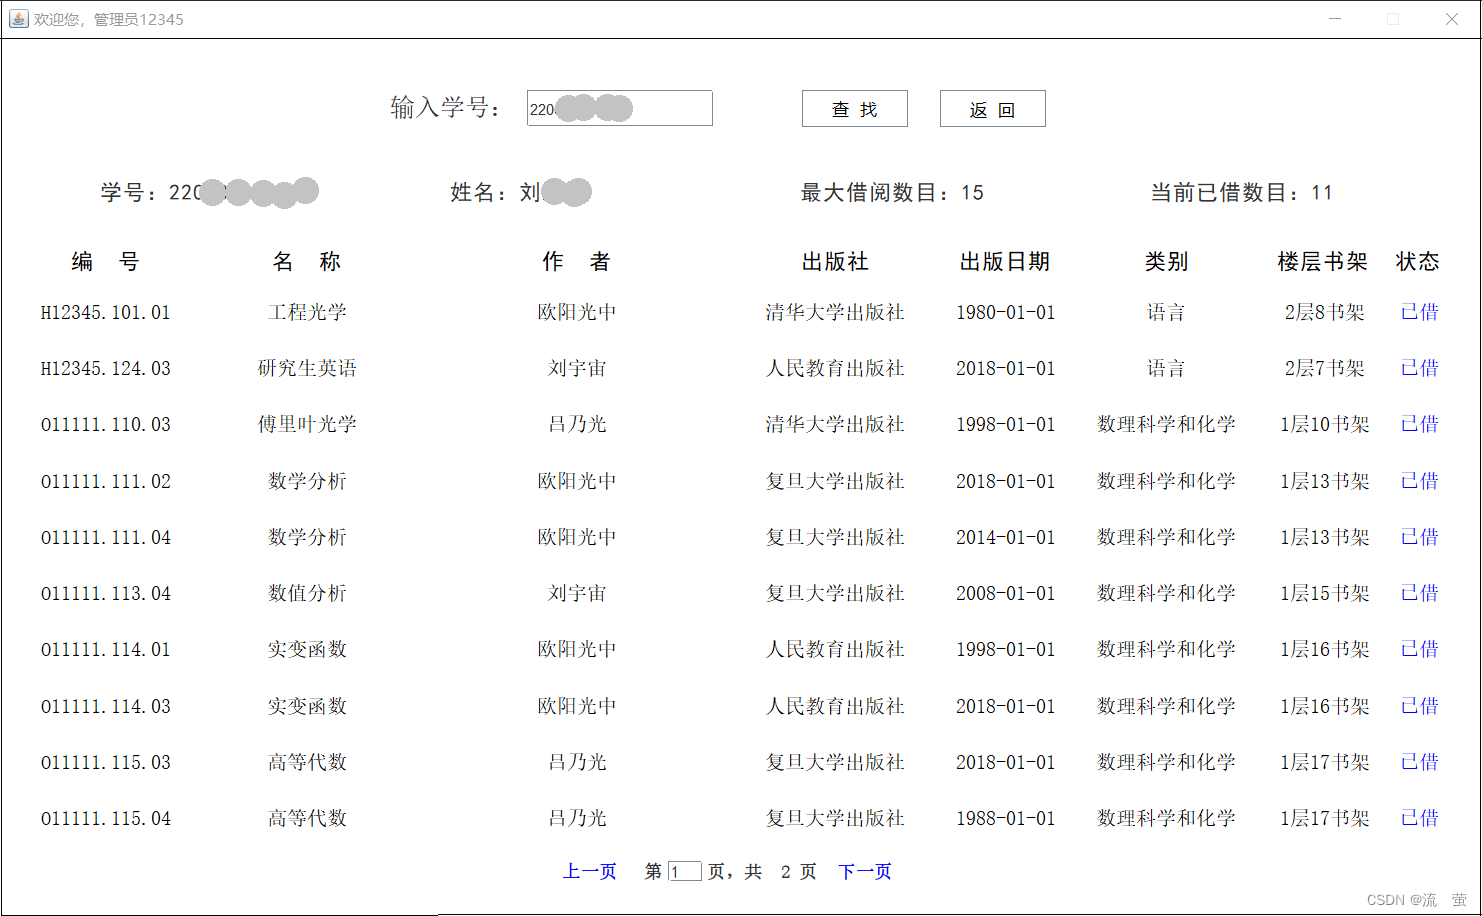Viewport: 1482px width, 916px height.
Task: Click 已借 status for H12345.124.03
Action: coord(1419,368)
